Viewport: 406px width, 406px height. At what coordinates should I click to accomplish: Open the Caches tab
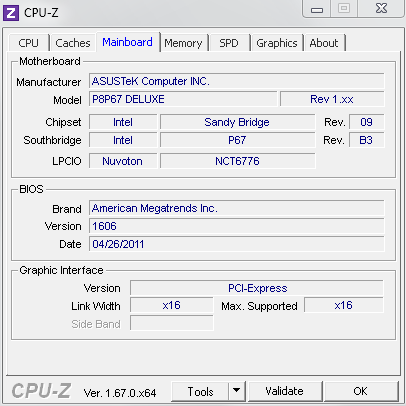pos(73,43)
